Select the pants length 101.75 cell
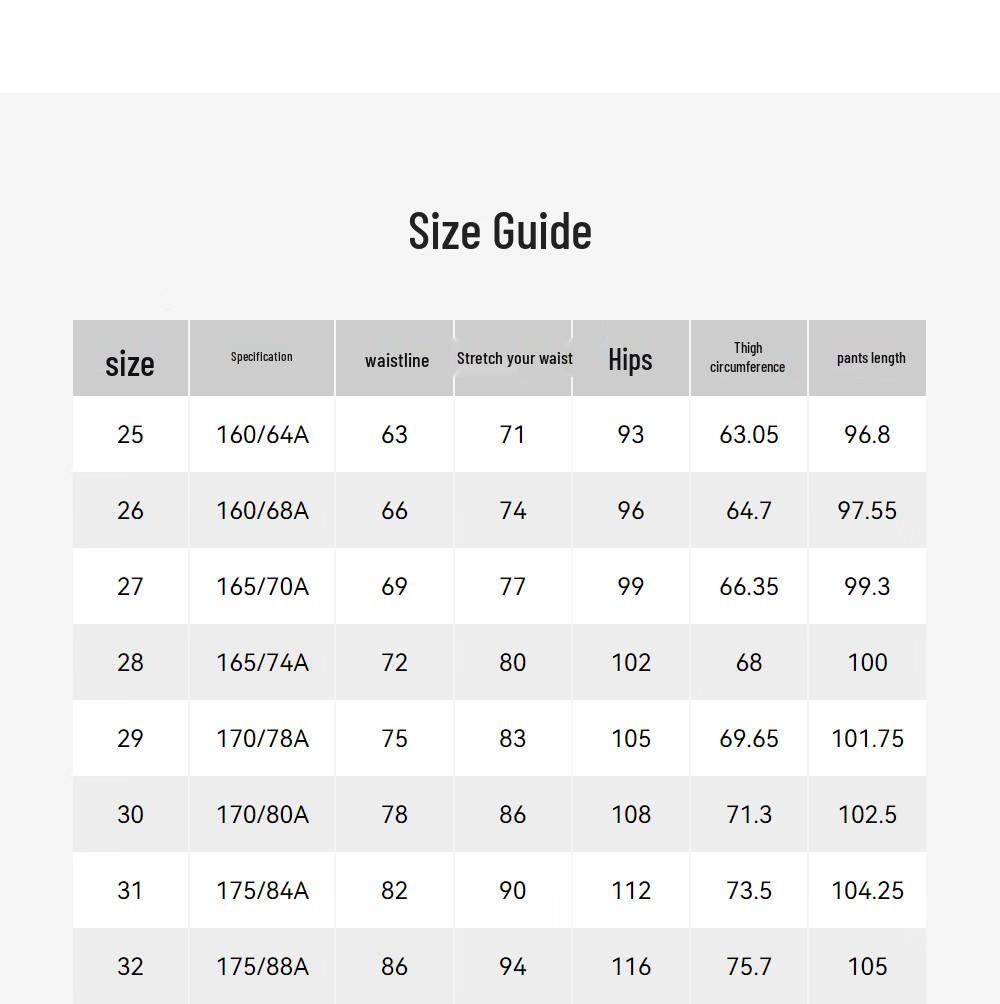 [x=867, y=739]
